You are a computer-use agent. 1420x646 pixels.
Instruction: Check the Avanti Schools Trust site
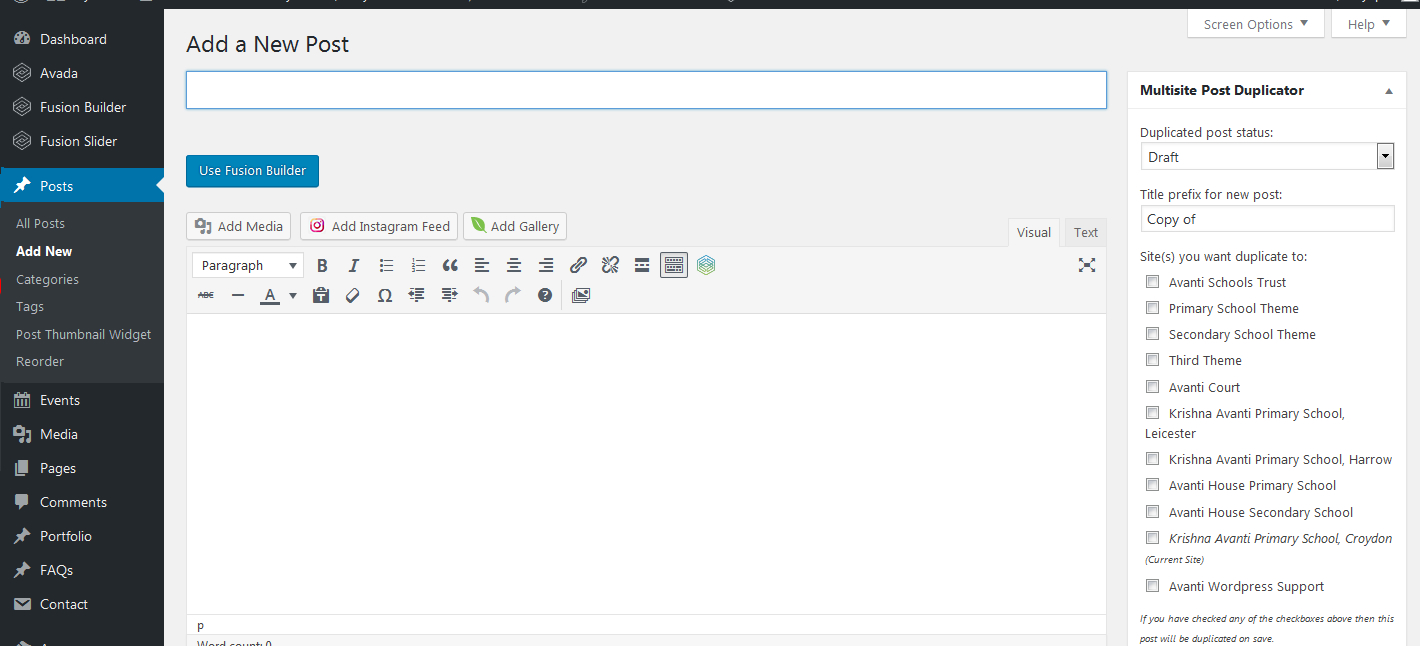click(1153, 282)
